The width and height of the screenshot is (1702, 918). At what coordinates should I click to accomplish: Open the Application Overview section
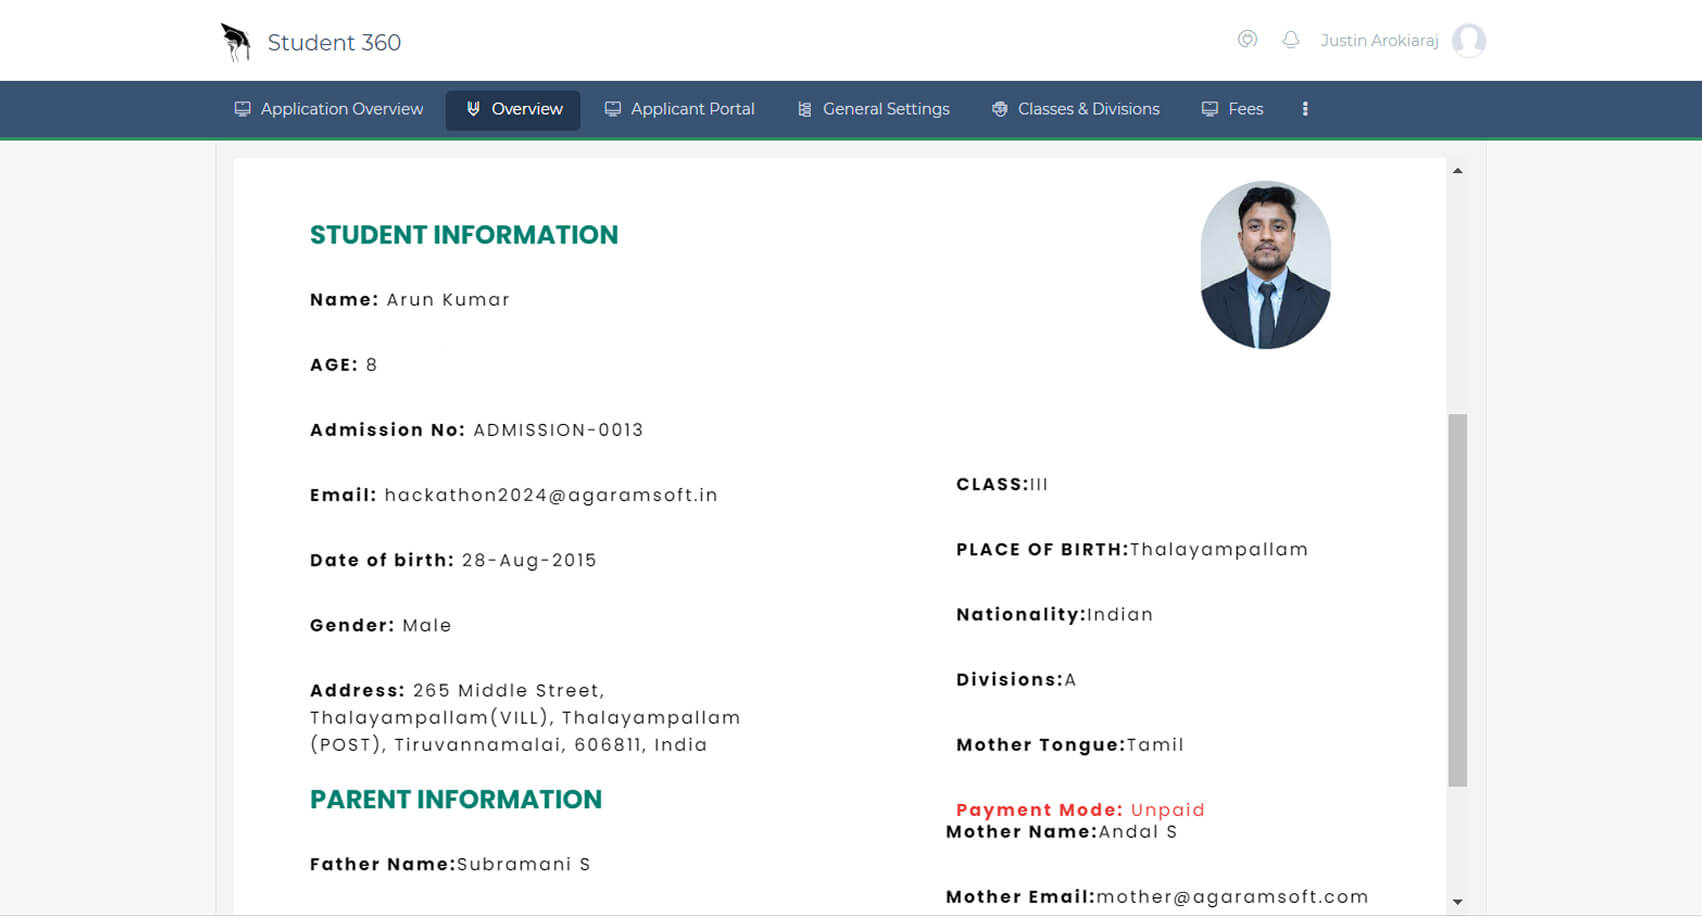(x=340, y=108)
